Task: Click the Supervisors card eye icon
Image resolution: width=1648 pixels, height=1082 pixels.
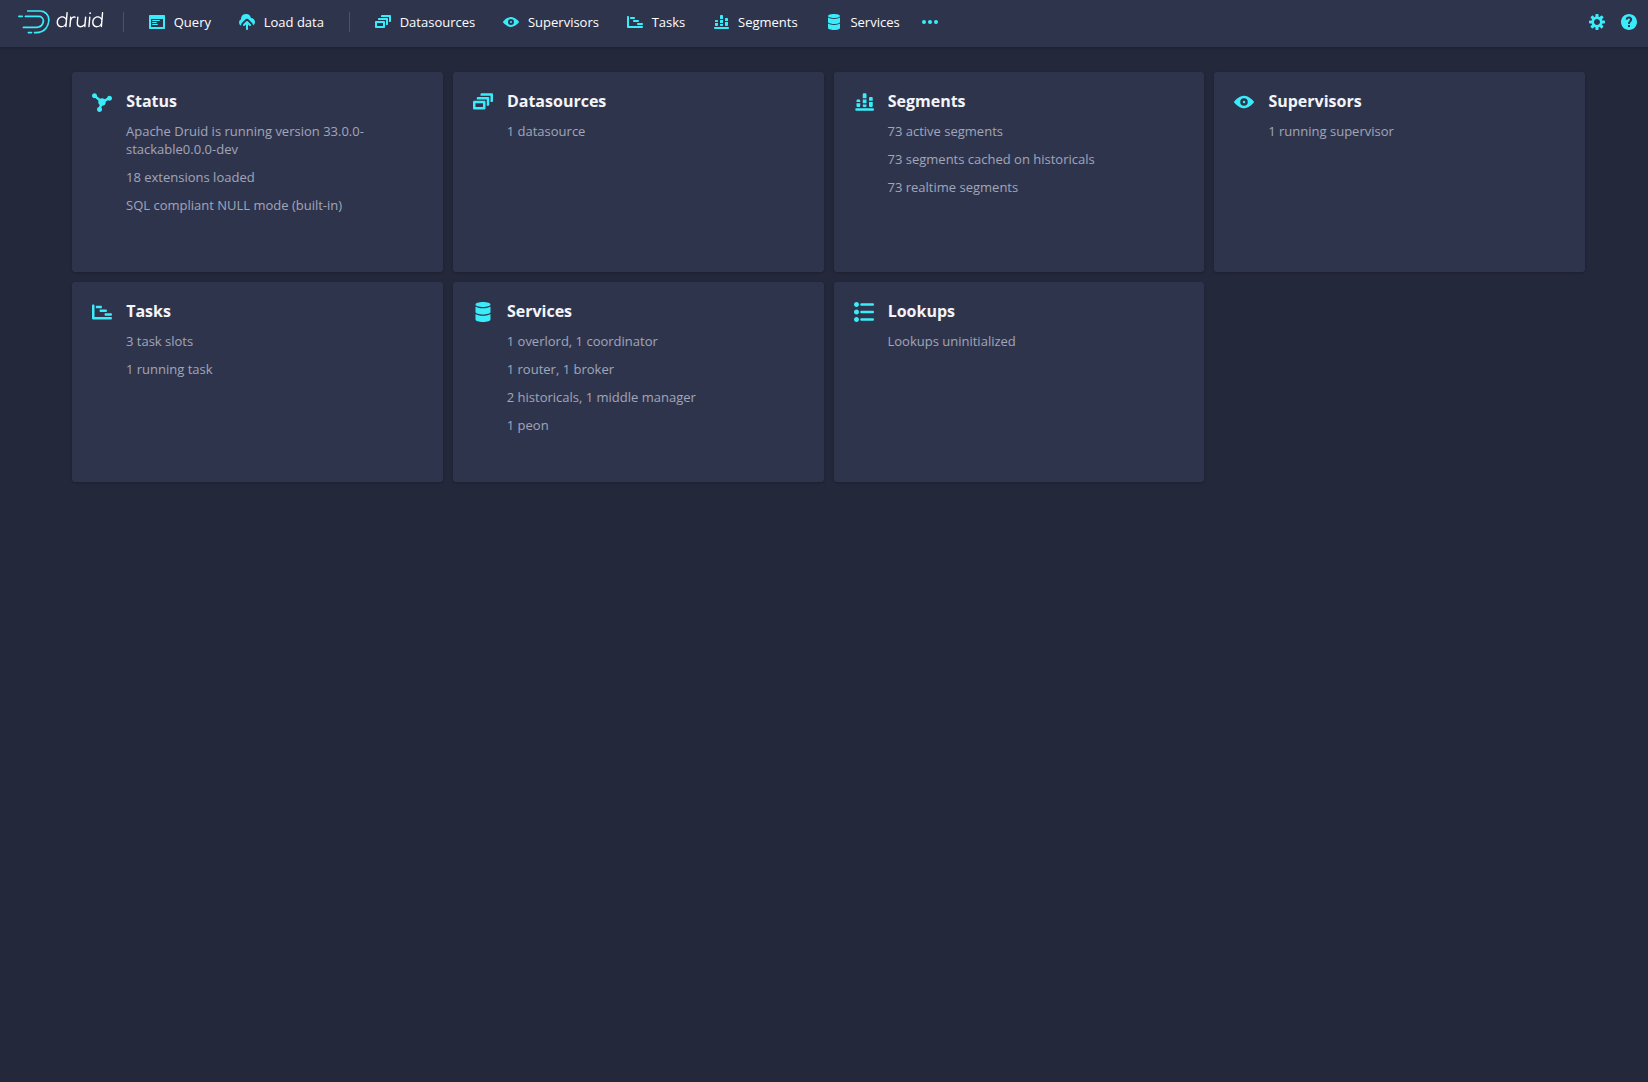Action: pyautogui.click(x=1244, y=102)
